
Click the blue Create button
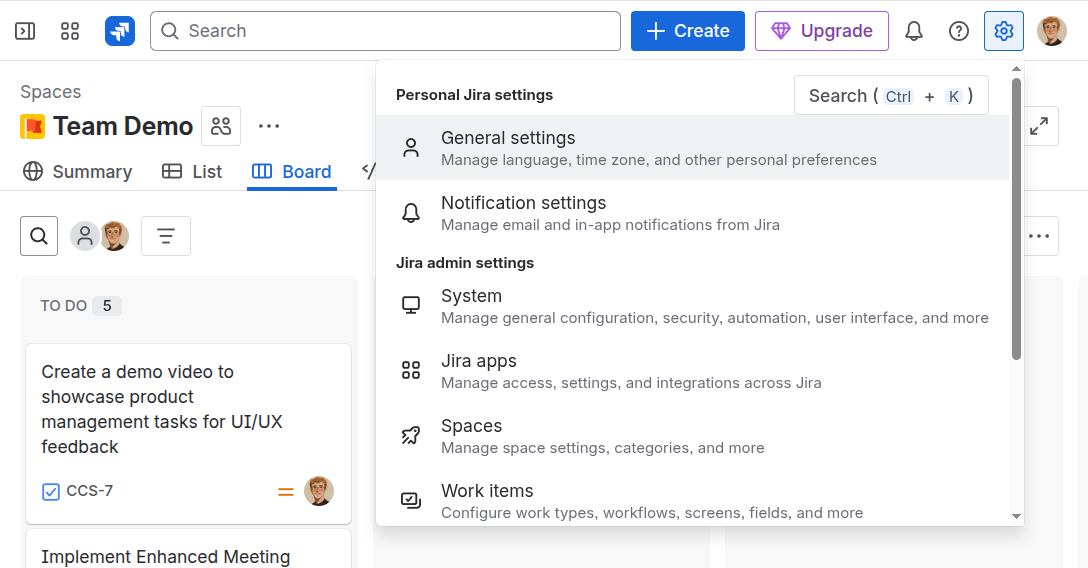click(687, 31)
